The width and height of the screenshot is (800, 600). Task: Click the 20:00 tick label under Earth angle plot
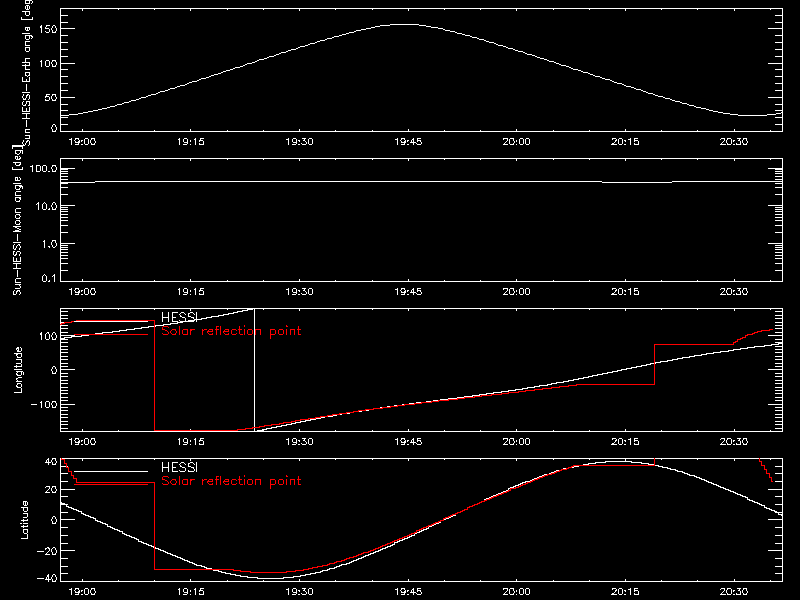[516, 142]
